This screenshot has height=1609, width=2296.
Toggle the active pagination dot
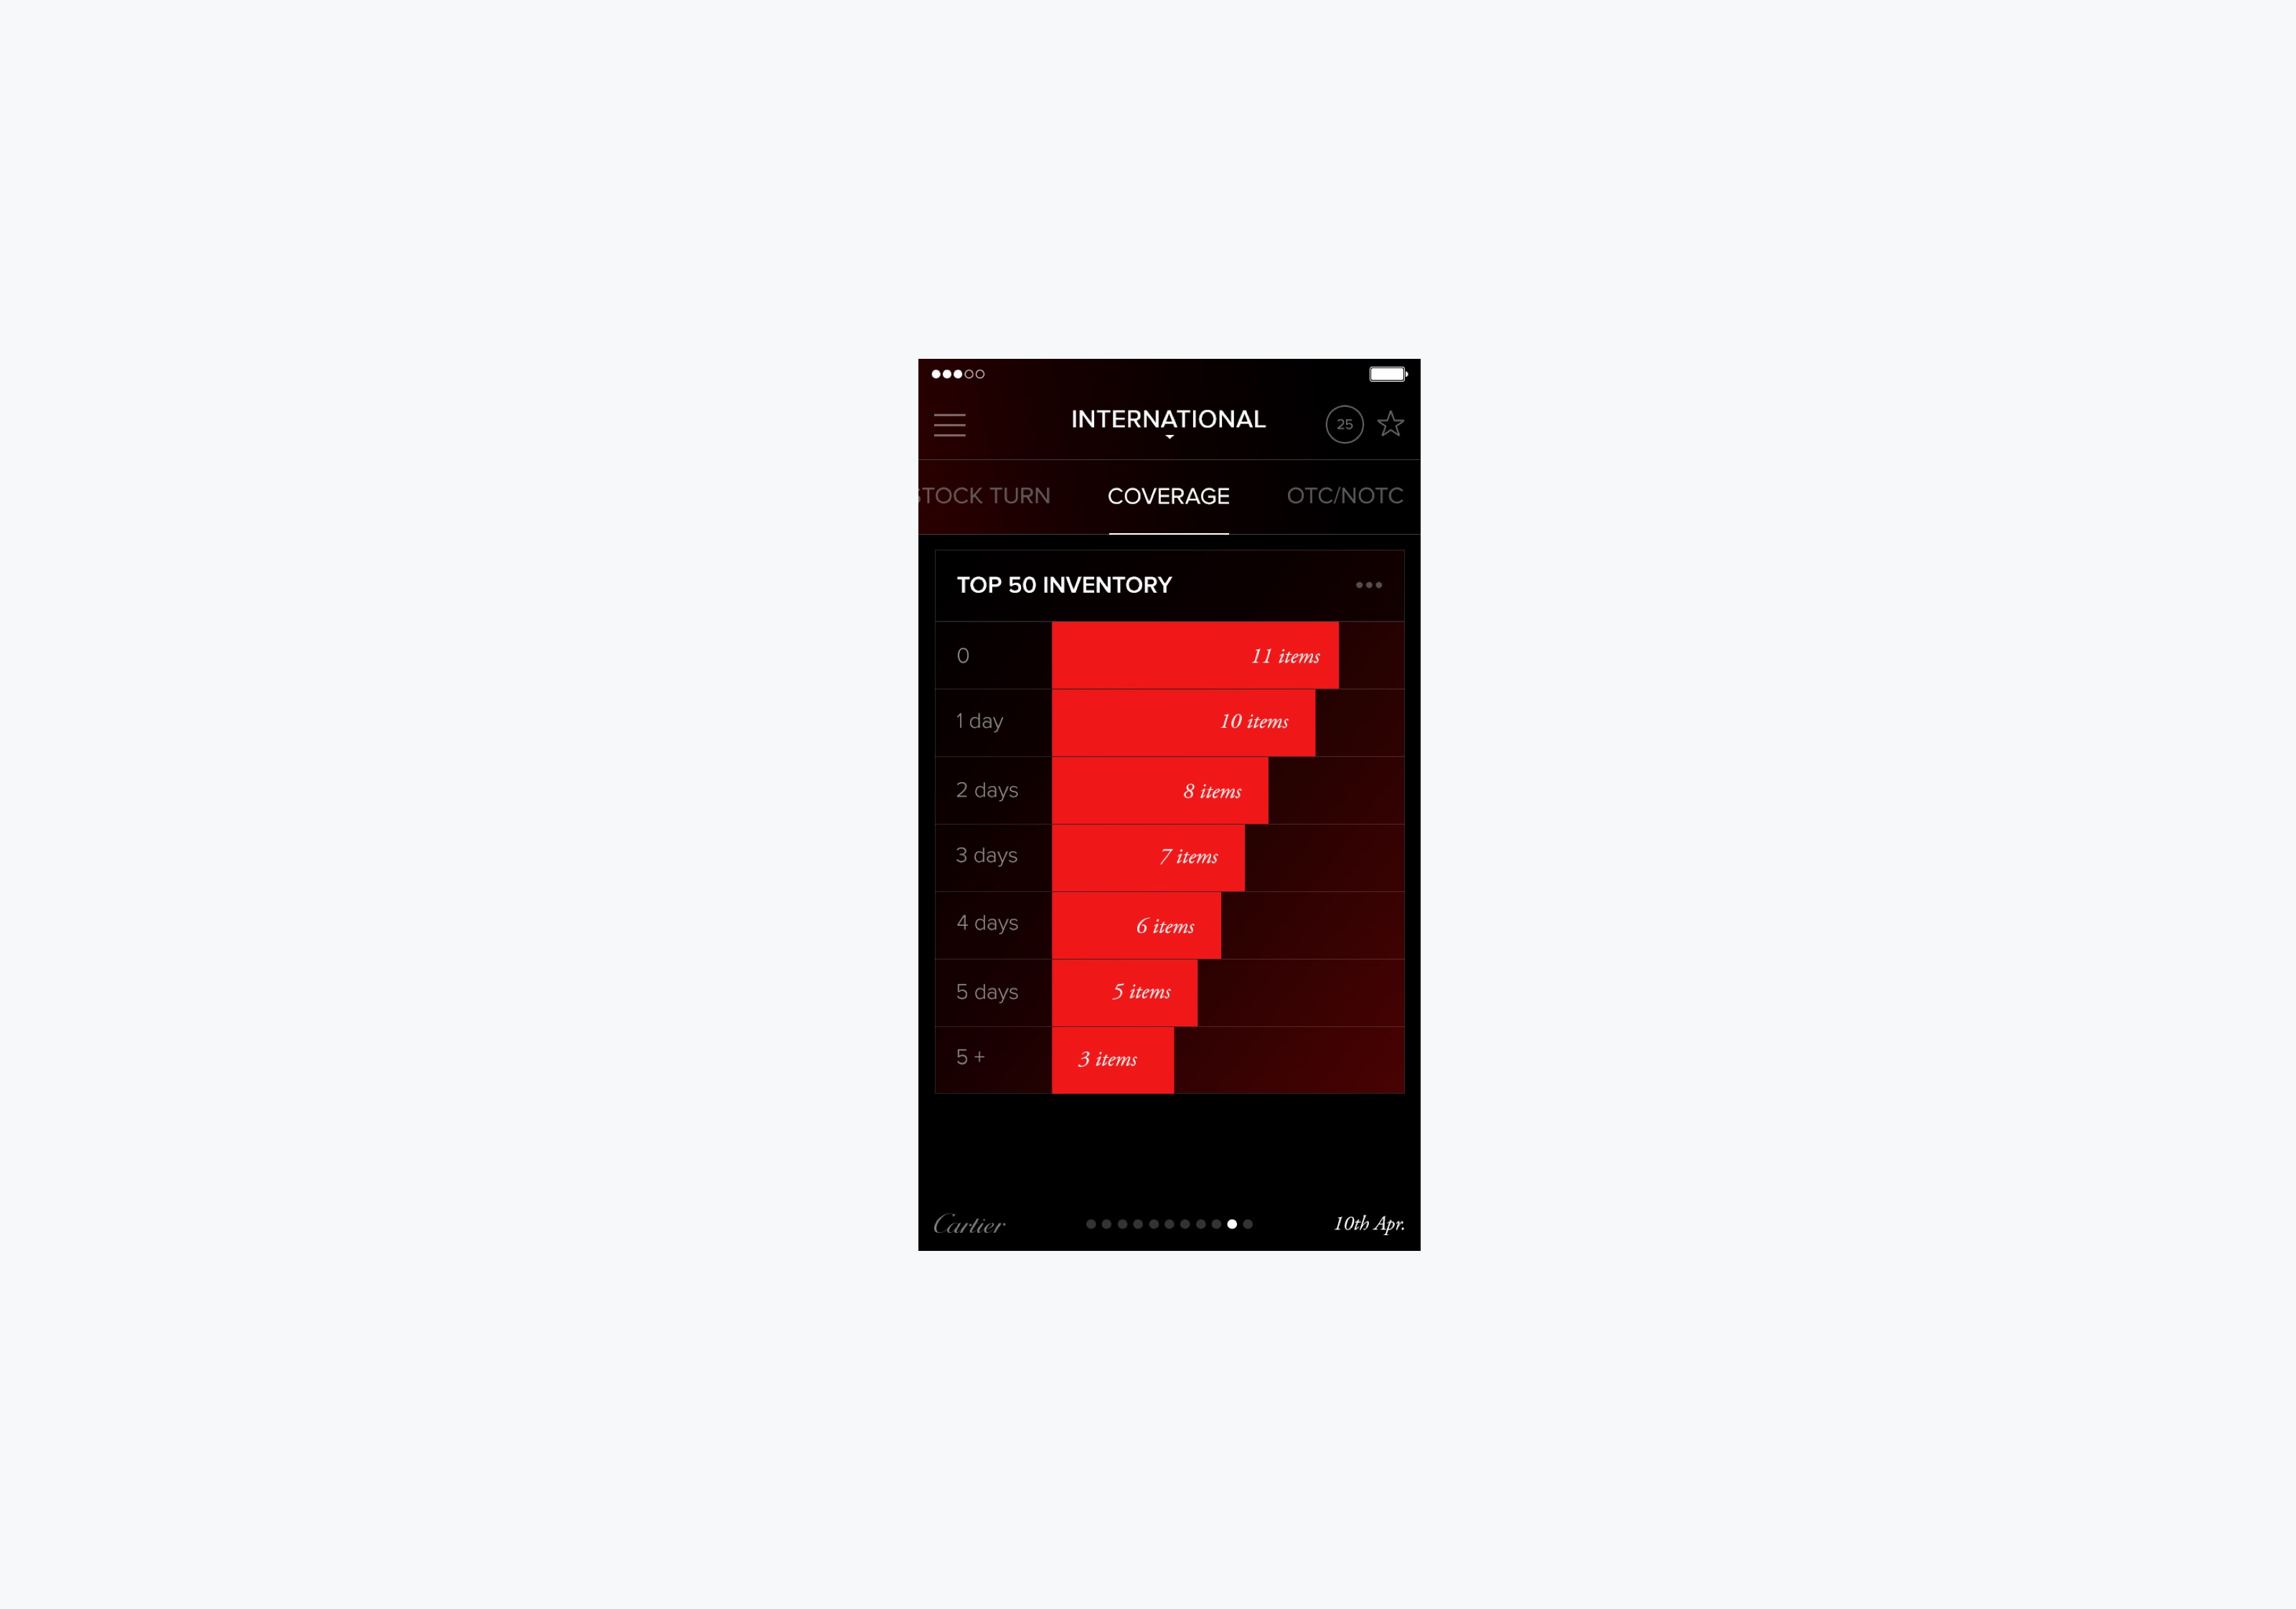1232,1221
